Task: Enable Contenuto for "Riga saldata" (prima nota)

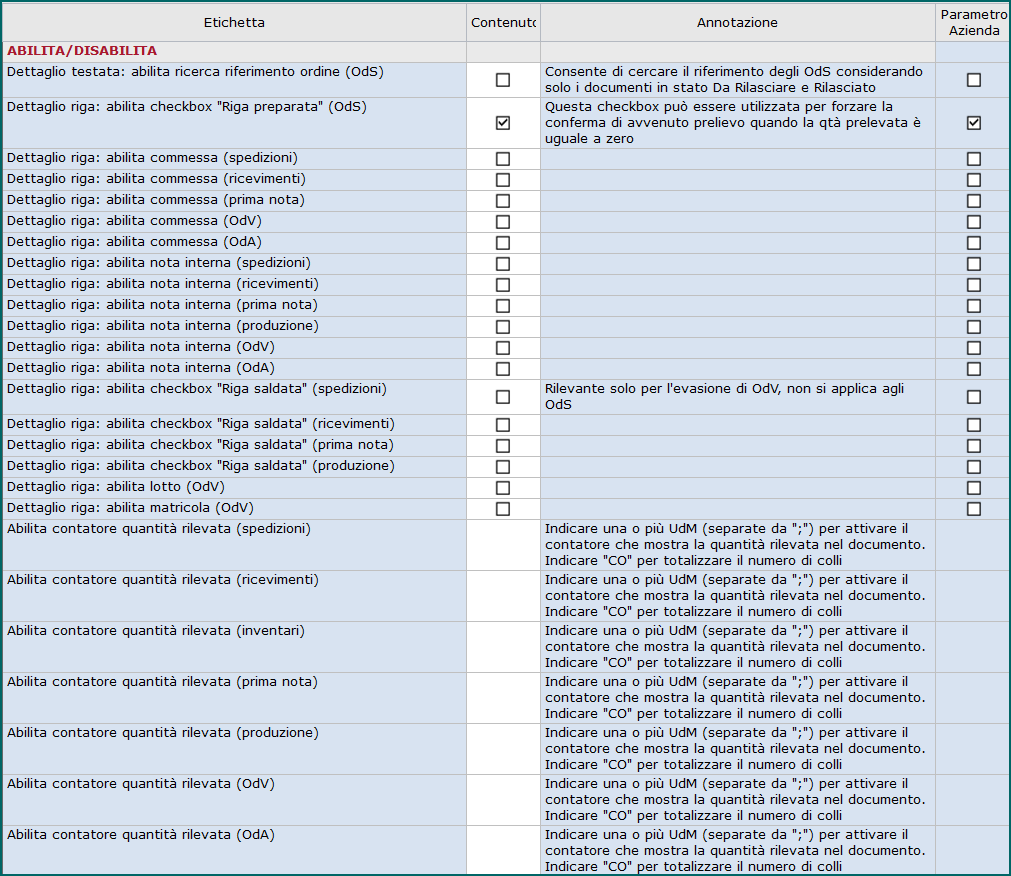Action: (x=503, y=446)
